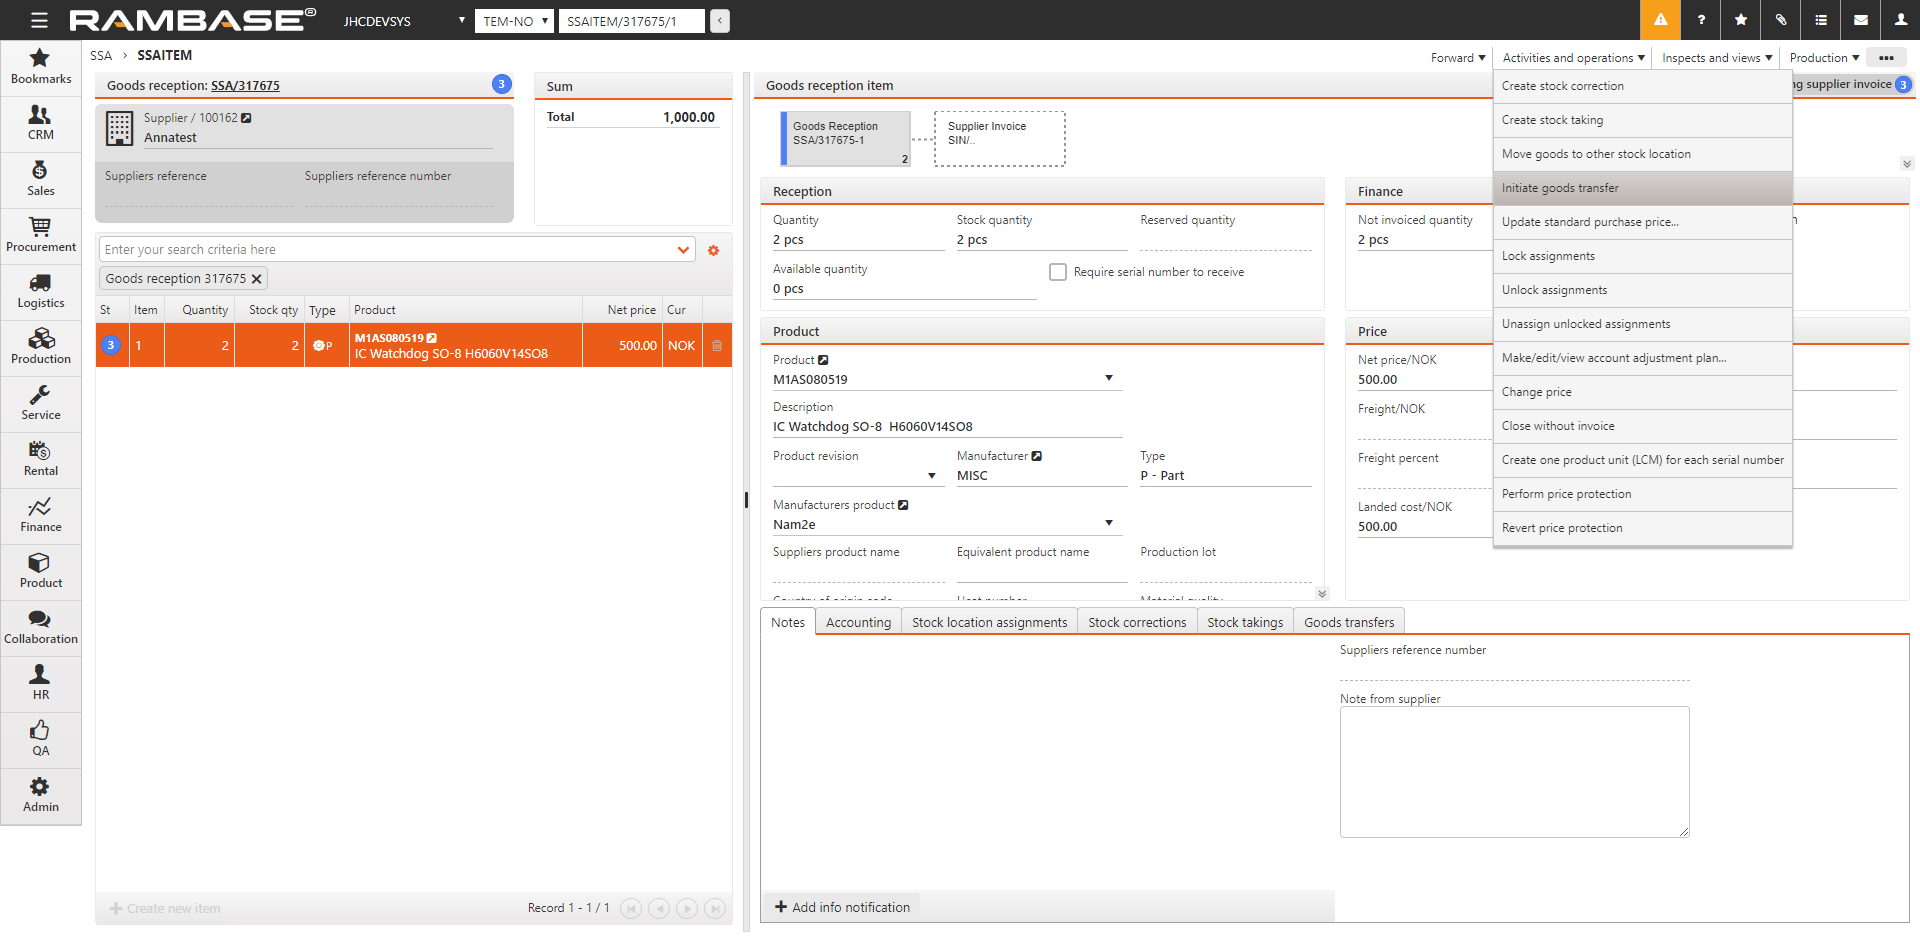Viewport: 1920px width, 937px height.
Task: Open the Bookmarks sidebar icon
Action: click(x=40, y=66)
